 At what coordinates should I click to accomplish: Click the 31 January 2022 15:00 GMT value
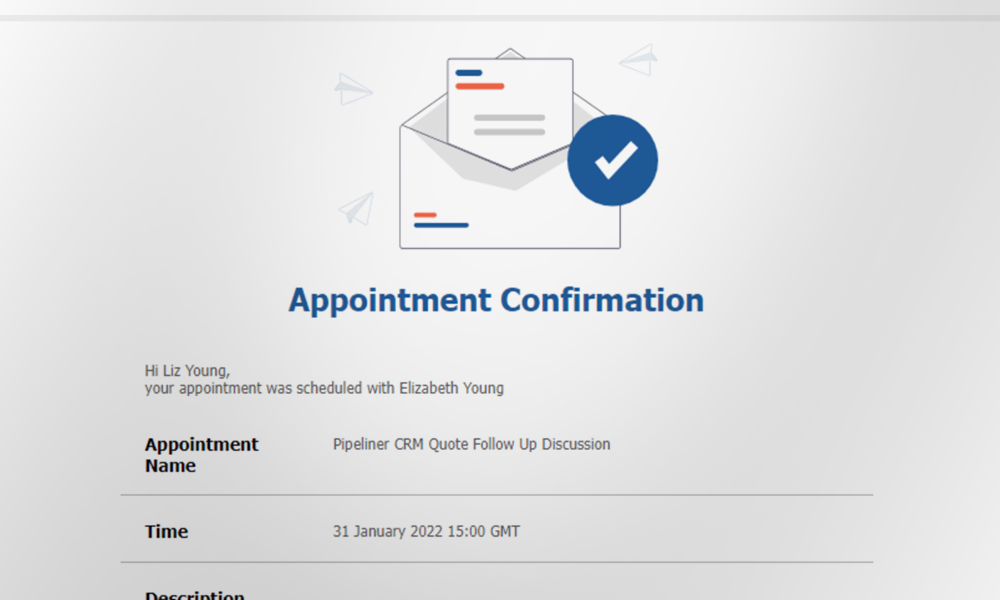click(426, 532)
